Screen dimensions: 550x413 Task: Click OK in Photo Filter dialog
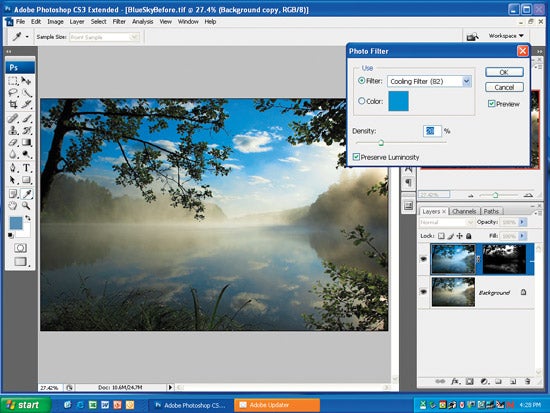[504, 72]
